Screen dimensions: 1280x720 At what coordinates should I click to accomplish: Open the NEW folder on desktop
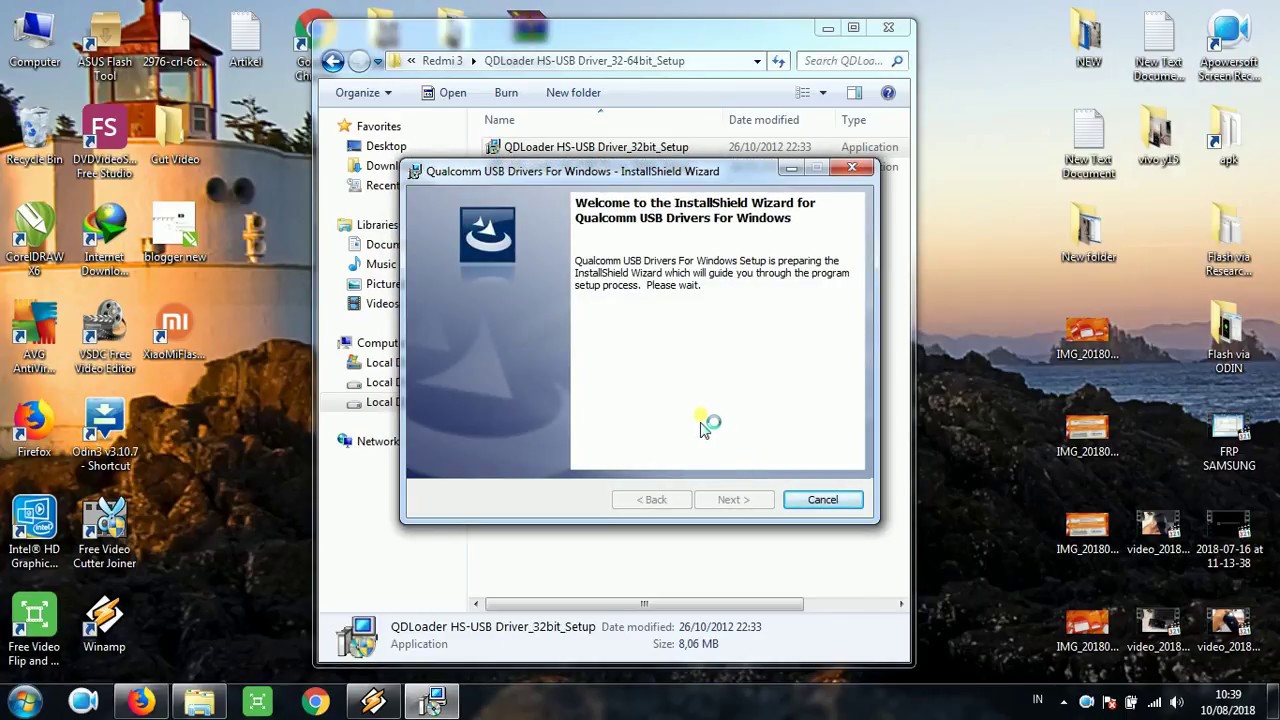coord(1088,40)
